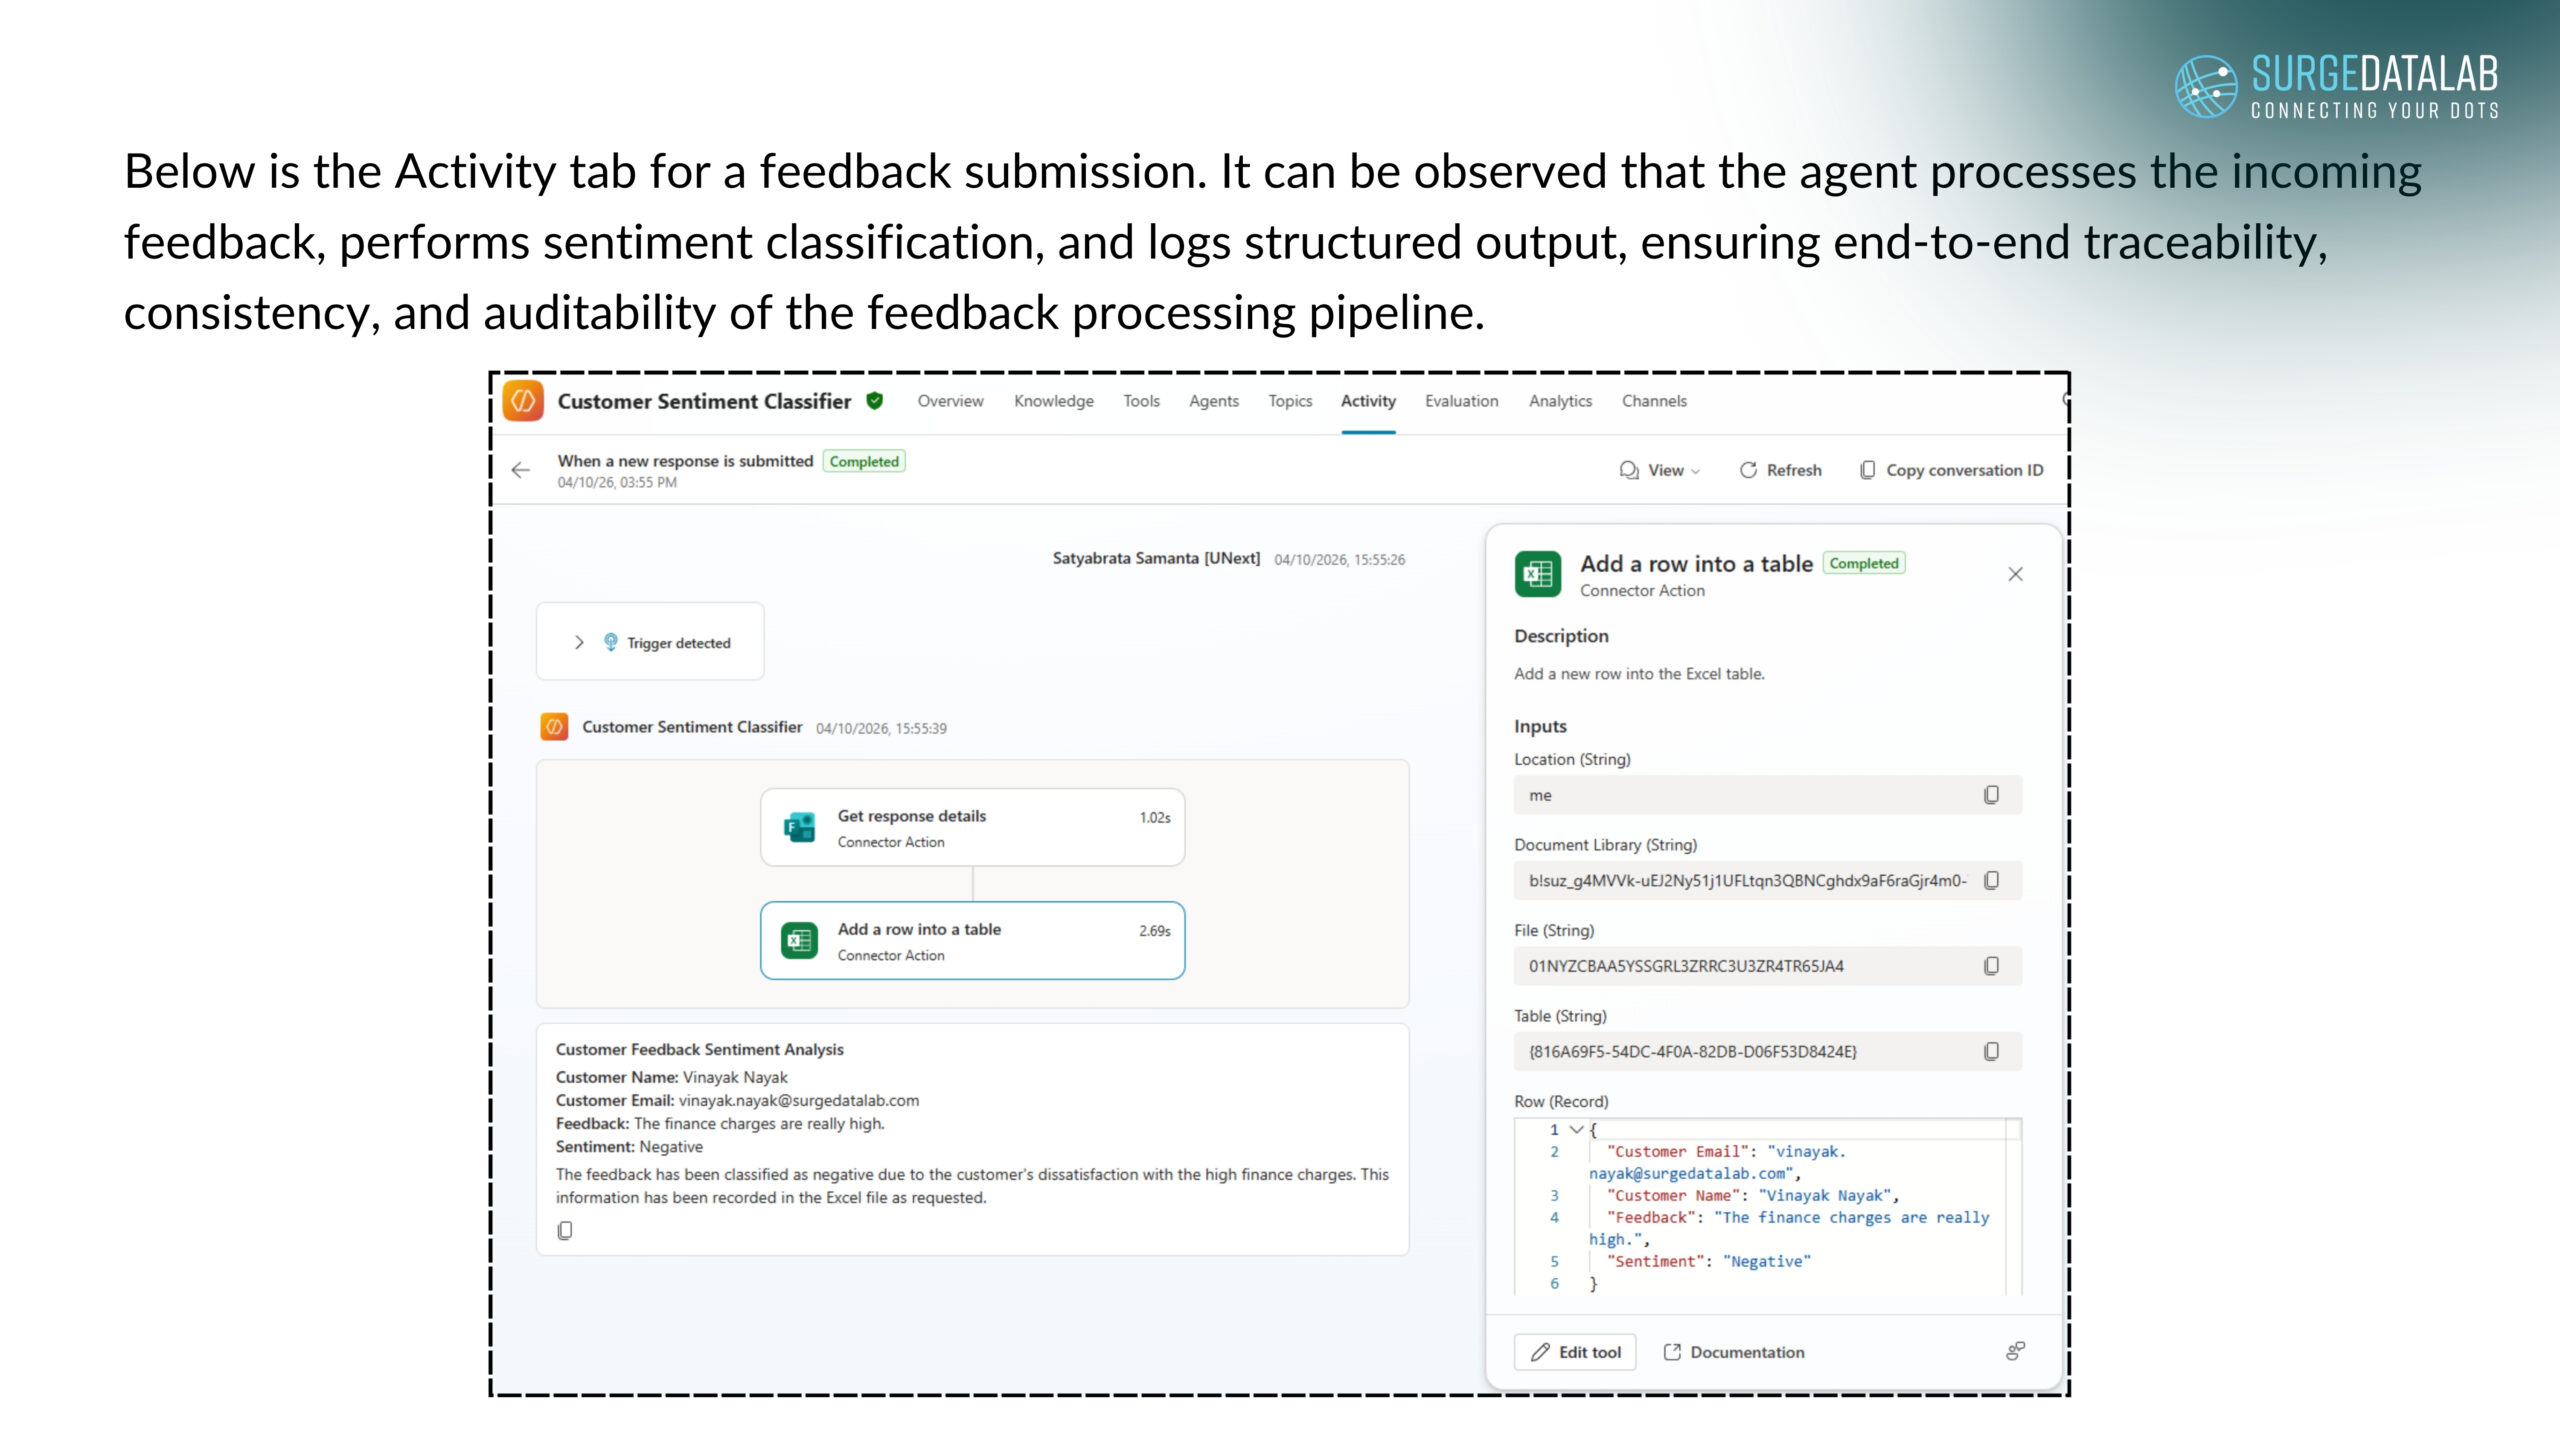Click the Table field with the GUID
Screen dimensions: 2560x1440
tap(1767, 1051)
